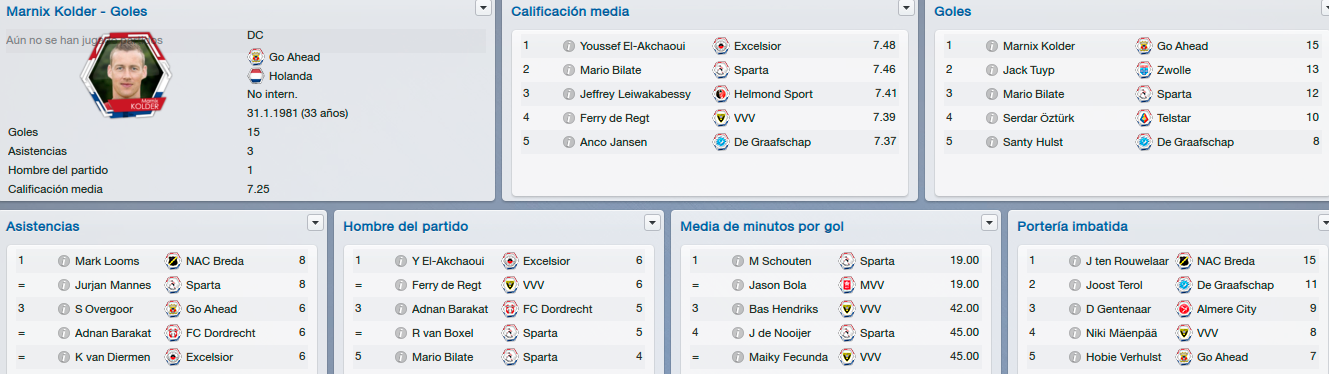
Task: Expand Hombre del partido panel dropdown
Action: click(652, 222)
